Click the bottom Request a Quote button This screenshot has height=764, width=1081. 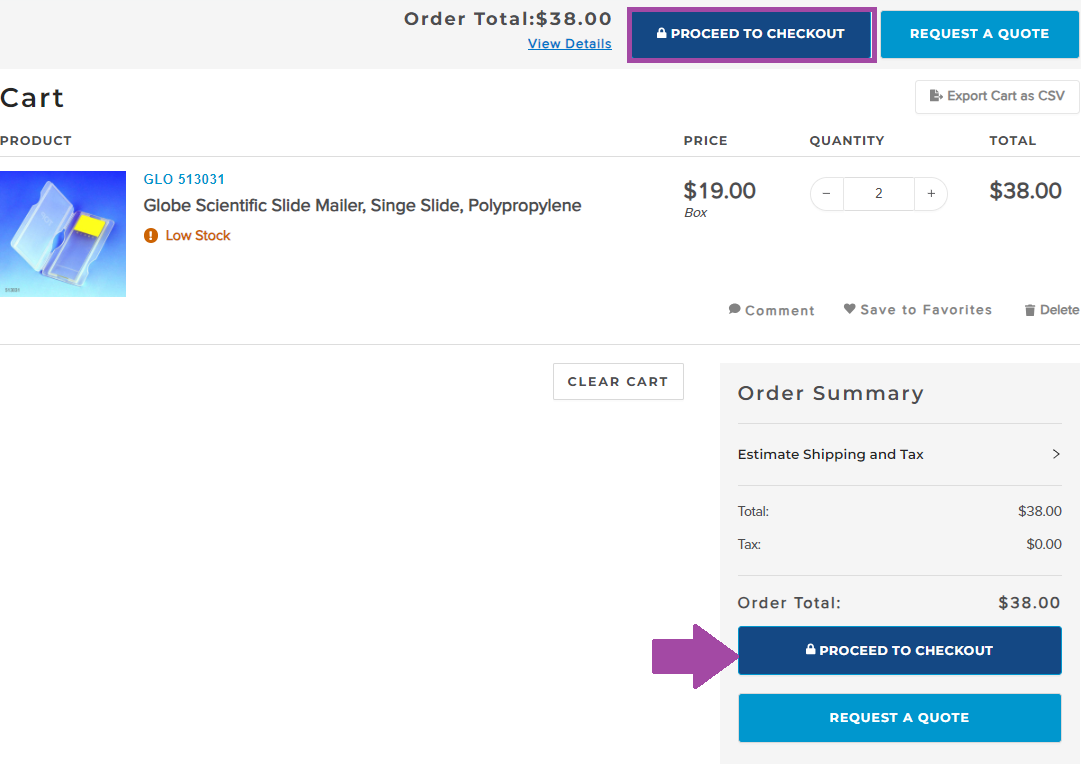pyautogui.click(x=899, y=717)
